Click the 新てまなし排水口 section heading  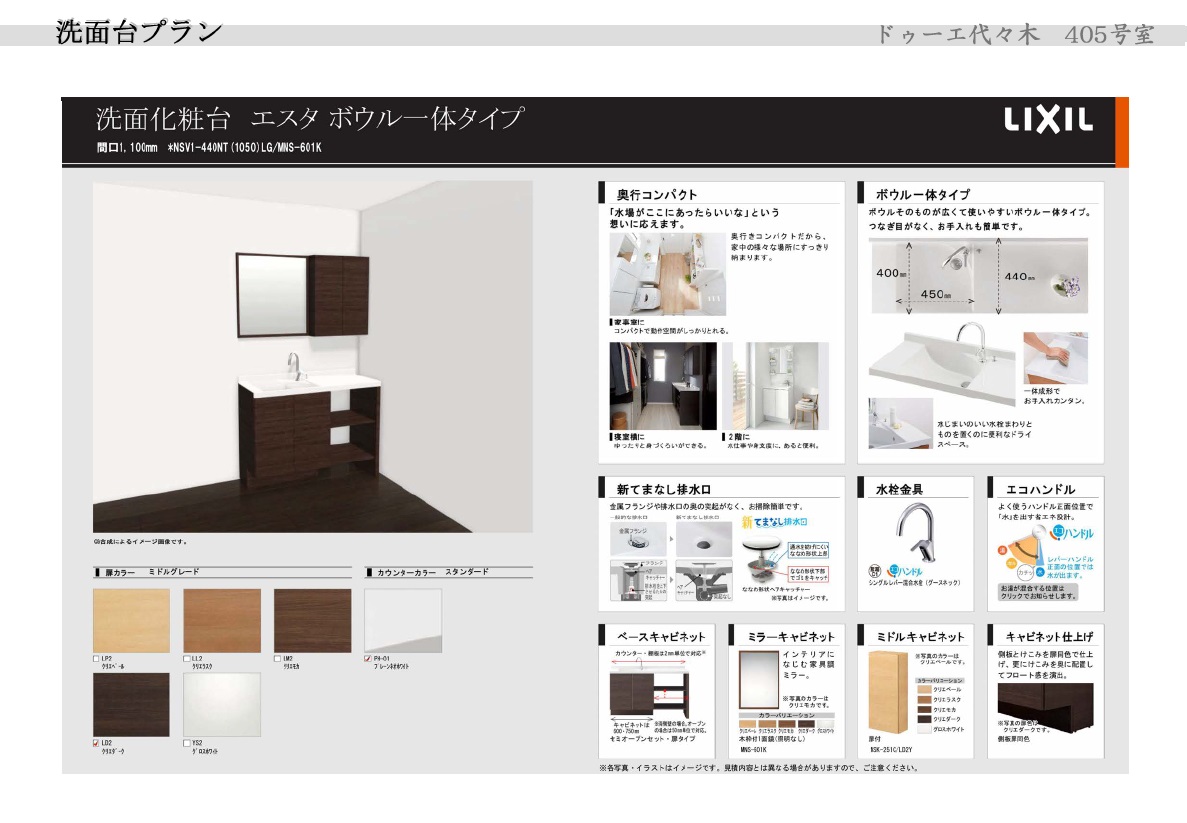click(x=664, y=490)
